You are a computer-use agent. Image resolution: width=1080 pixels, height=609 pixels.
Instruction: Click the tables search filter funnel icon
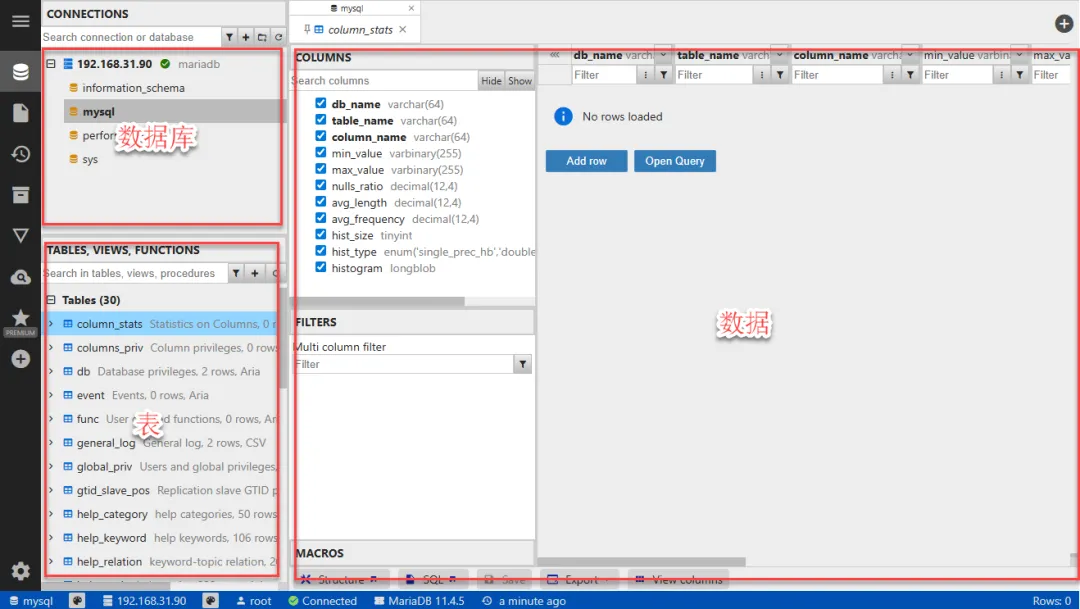click(x=236, y=273)
